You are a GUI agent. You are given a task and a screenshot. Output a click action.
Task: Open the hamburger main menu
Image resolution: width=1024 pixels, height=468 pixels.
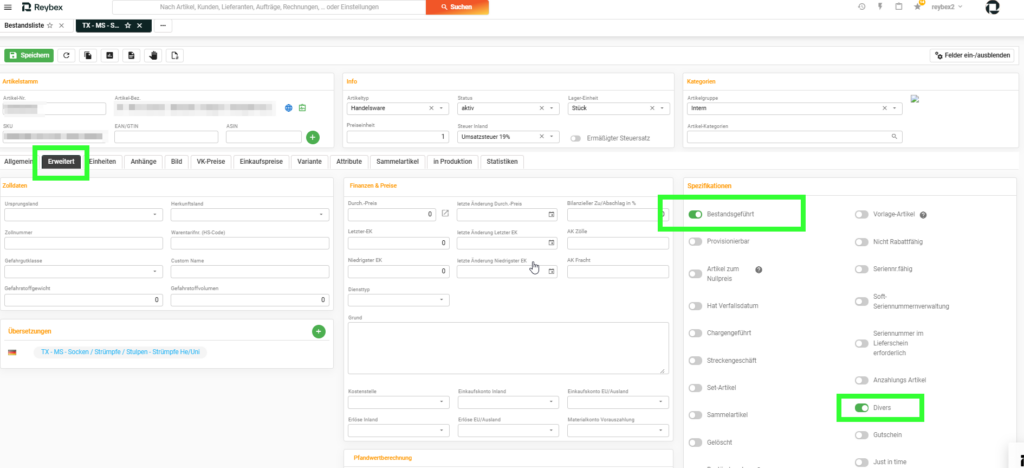[x=8, y=7]
